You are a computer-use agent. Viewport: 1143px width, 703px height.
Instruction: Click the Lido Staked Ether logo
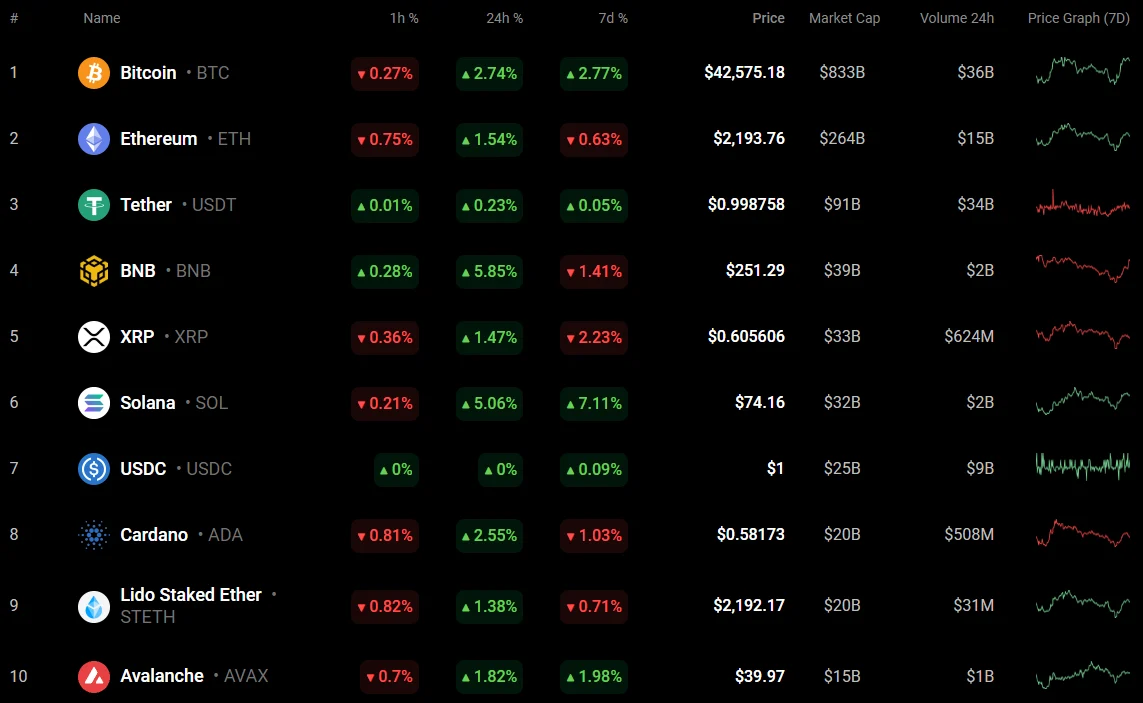94,606
